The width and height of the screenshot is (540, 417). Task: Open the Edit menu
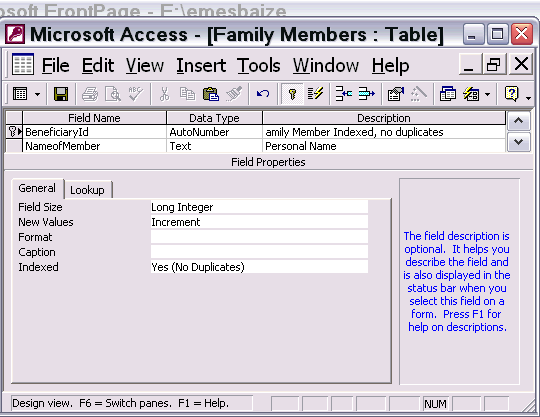(x=98, y=65)
